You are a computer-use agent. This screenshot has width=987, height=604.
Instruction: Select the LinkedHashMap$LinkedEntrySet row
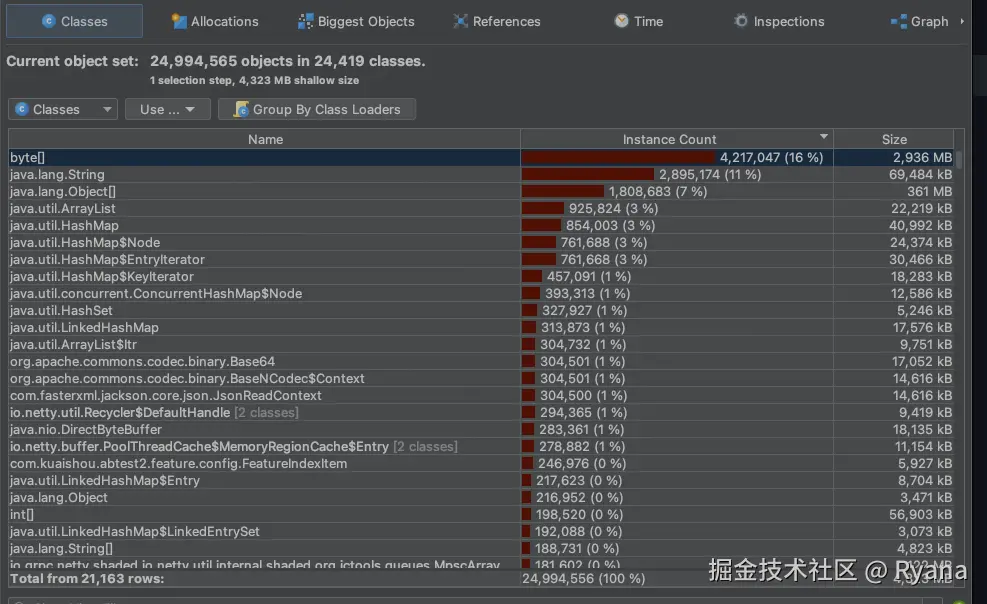482,531
